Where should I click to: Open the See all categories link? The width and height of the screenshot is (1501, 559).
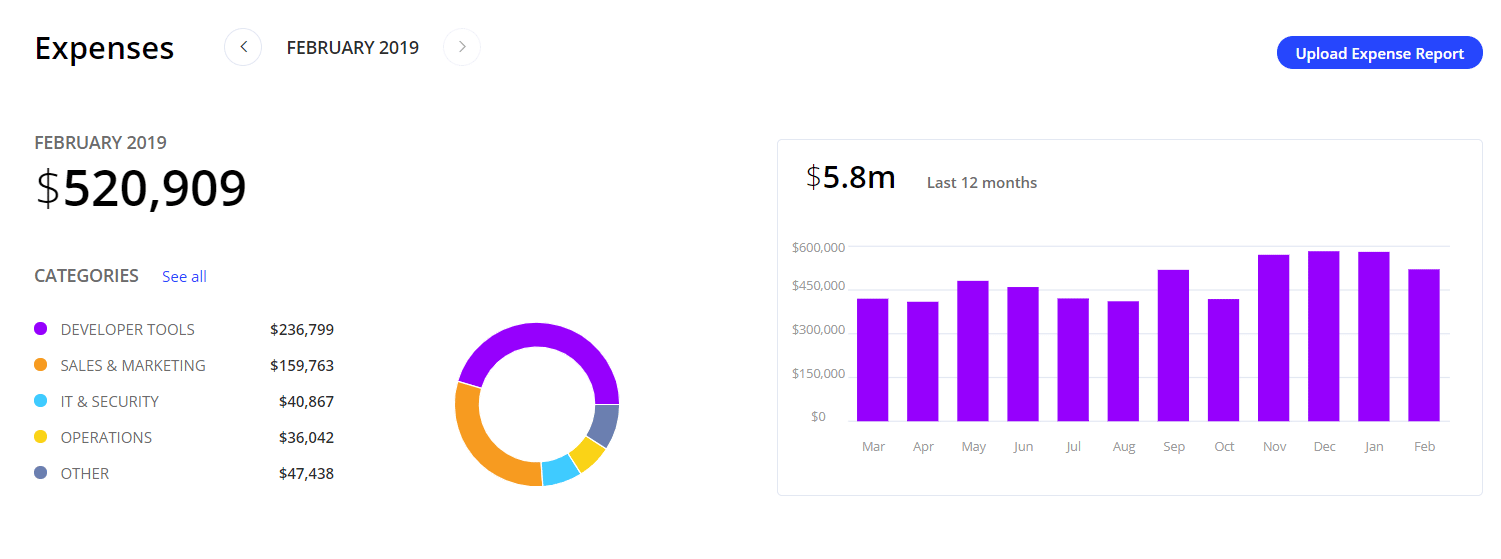coord(184,277)
